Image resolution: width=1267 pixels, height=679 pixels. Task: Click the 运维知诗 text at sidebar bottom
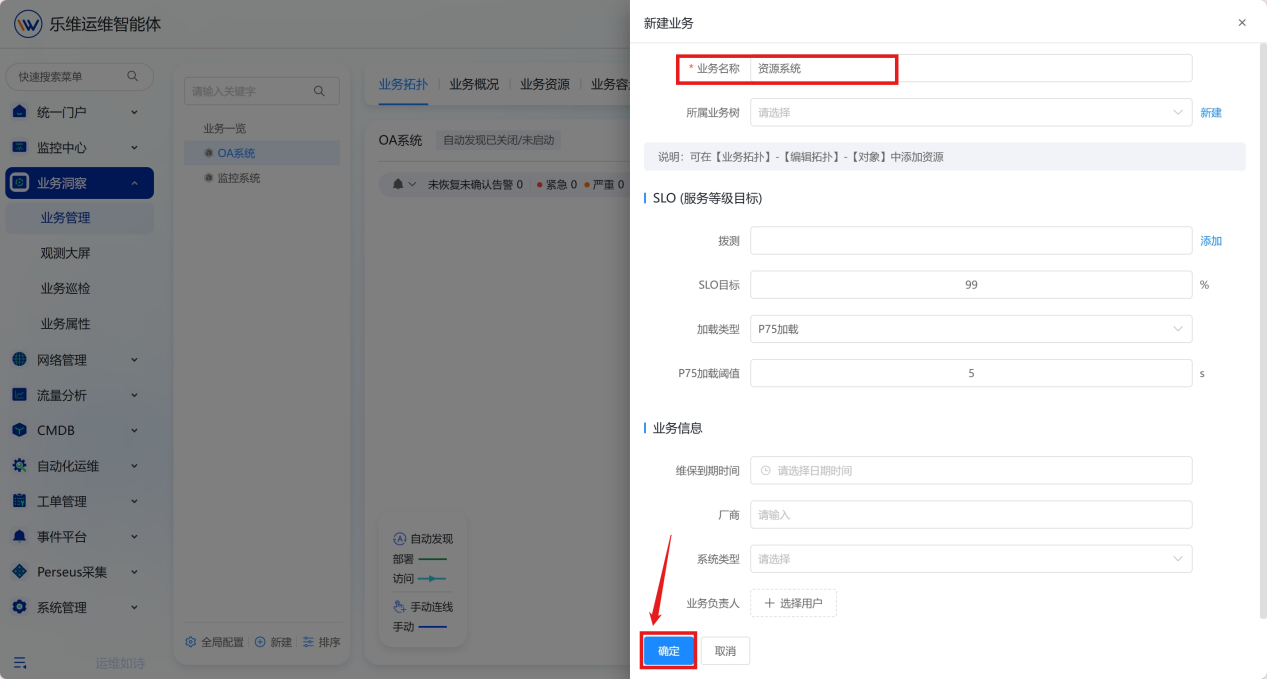coord(120,663)
